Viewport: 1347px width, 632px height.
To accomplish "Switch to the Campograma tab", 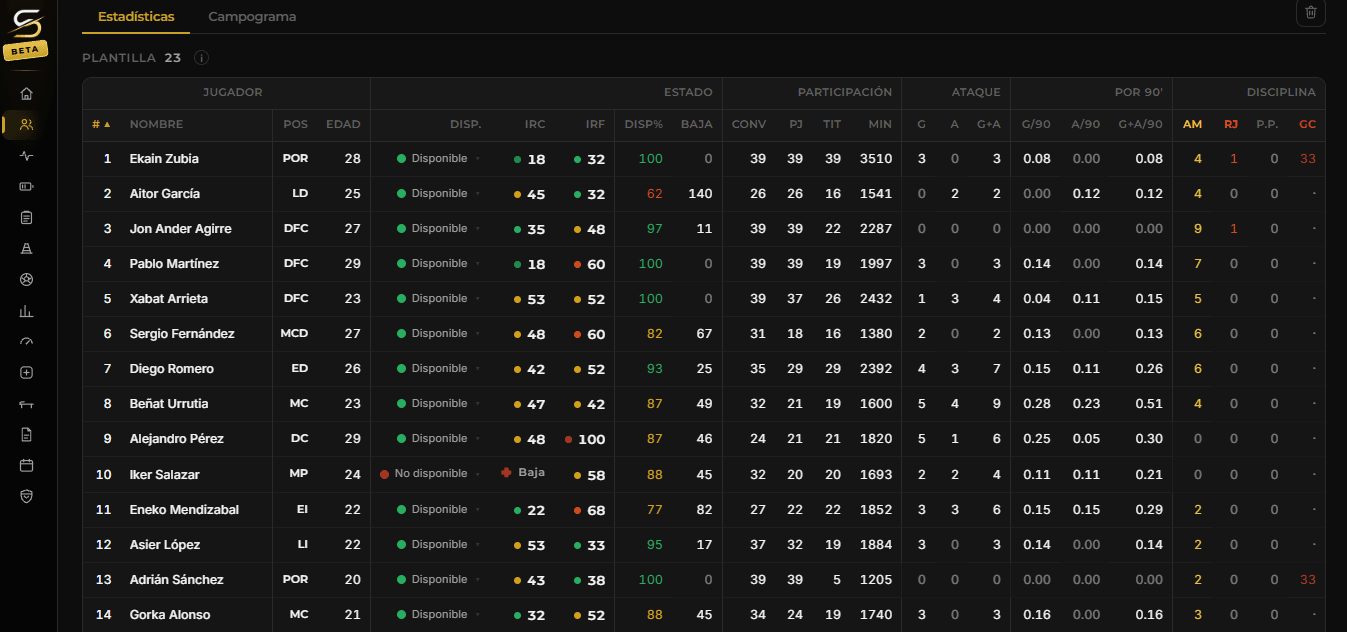I will 252,17.
